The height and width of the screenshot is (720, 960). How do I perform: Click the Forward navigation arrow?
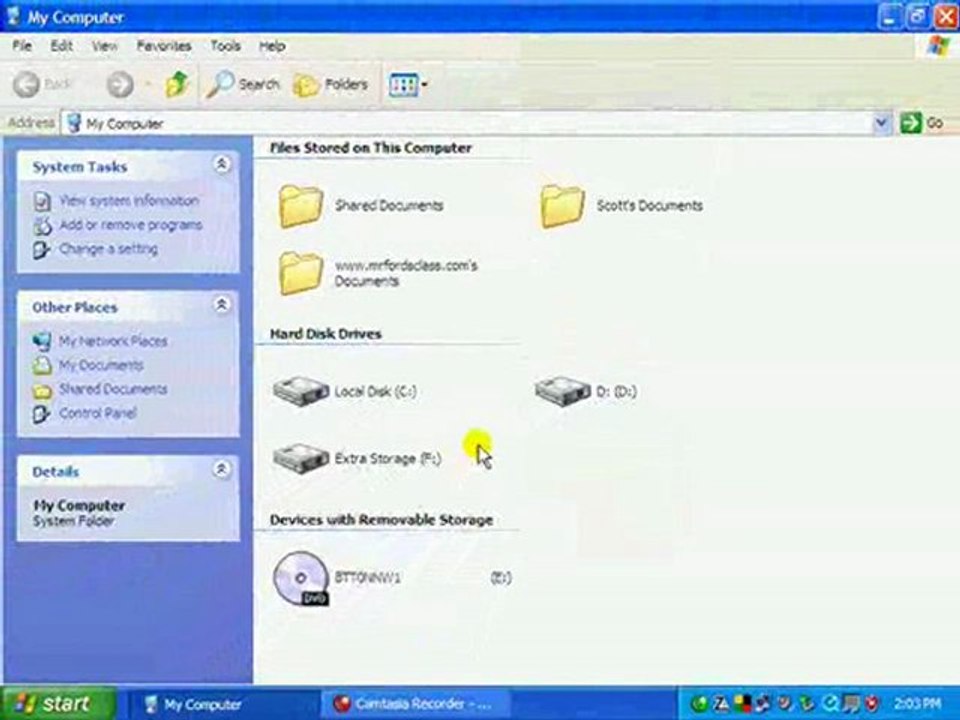120,84
